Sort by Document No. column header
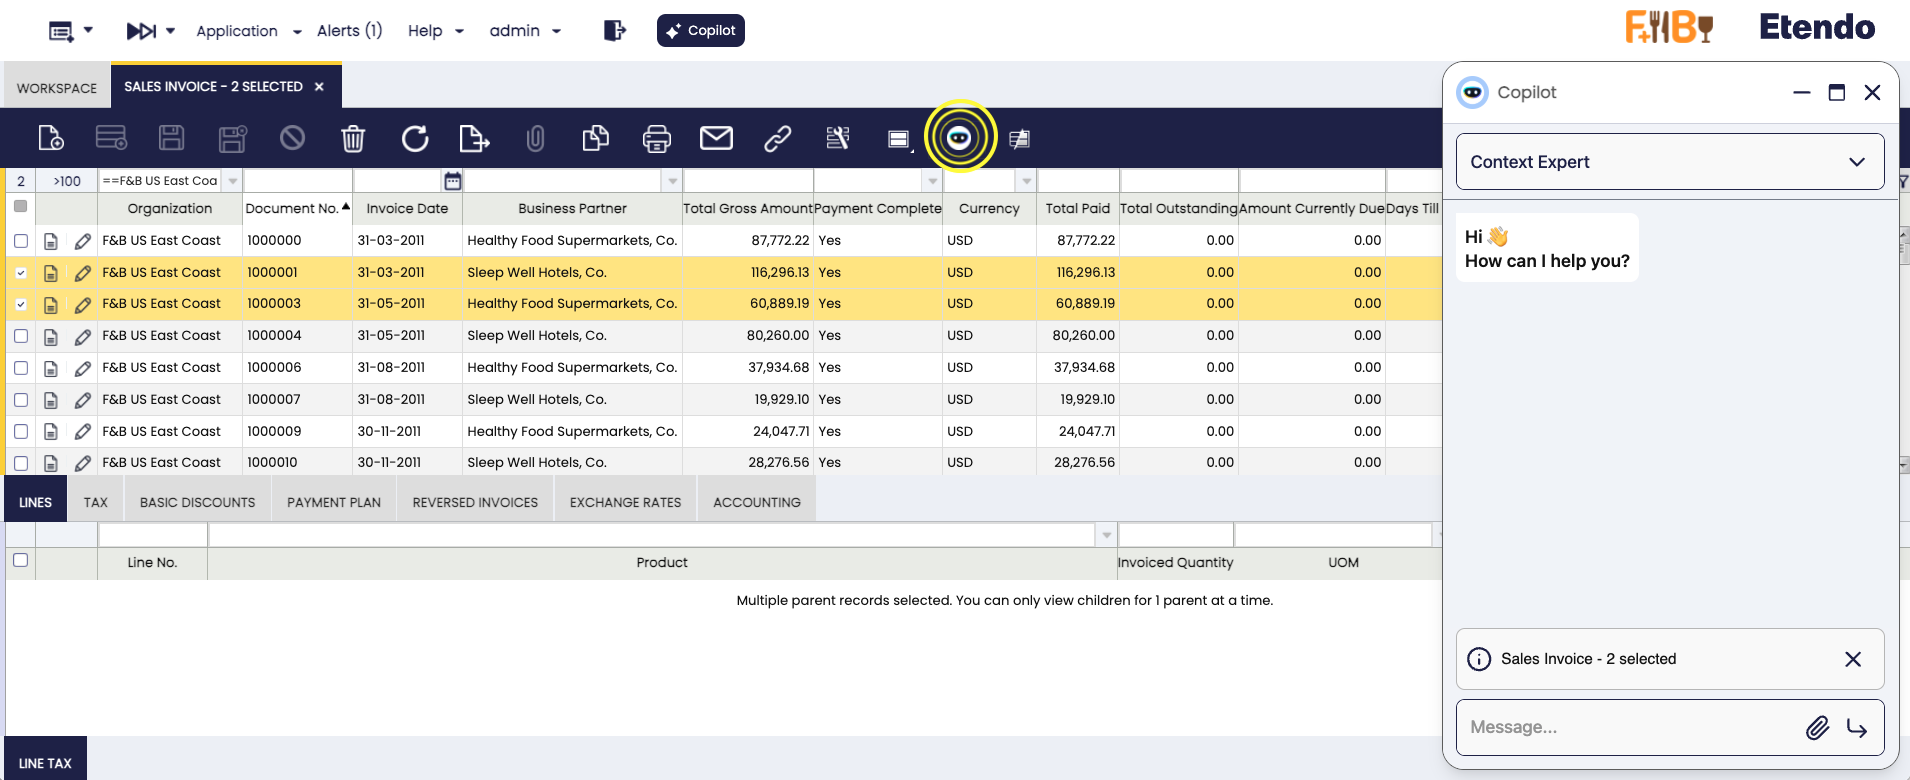The image size is (1910, 780). [297, 208]
